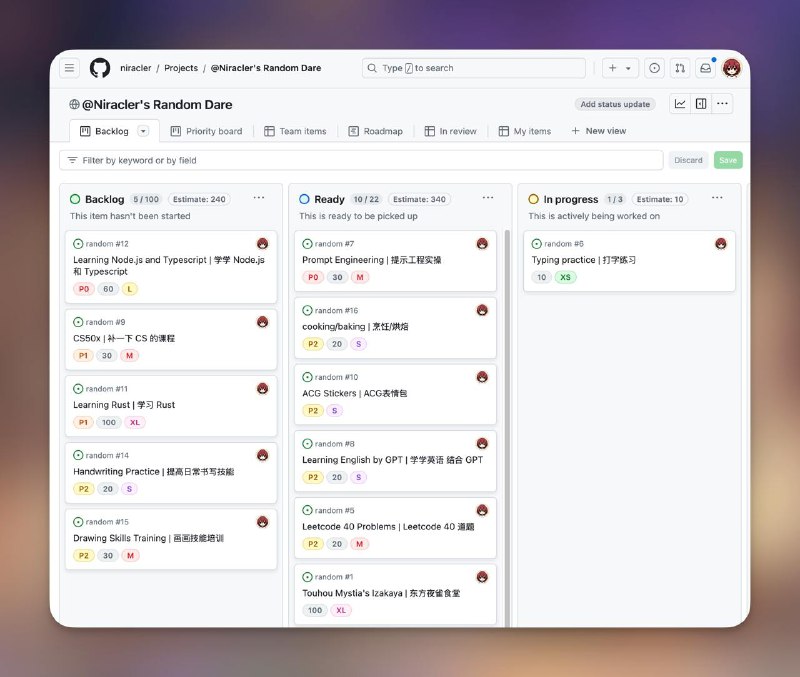Screen dimensions: 800x677
Task: Click the filter icon in the filter bar
Action: pos(72,160)
